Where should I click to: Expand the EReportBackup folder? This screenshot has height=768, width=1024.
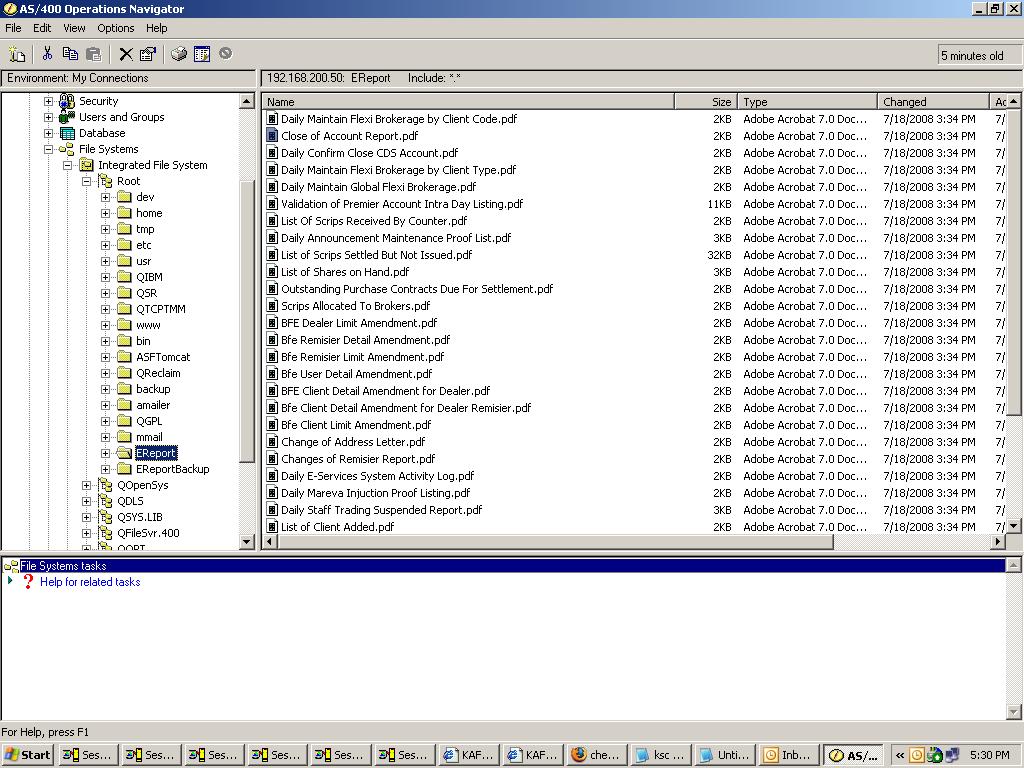coord(106,470)
